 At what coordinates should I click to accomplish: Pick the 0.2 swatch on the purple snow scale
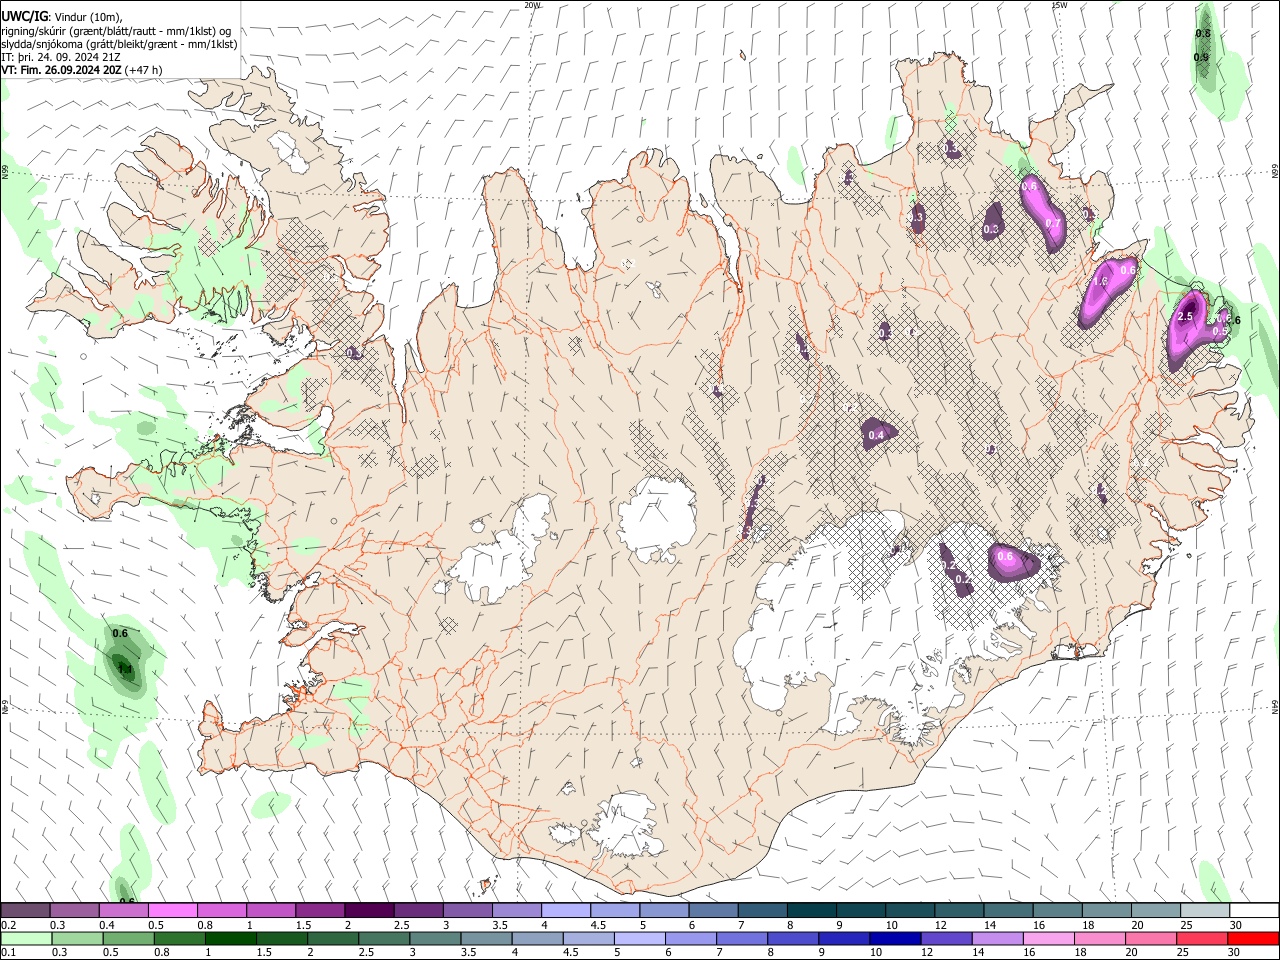tap(25, 911)
